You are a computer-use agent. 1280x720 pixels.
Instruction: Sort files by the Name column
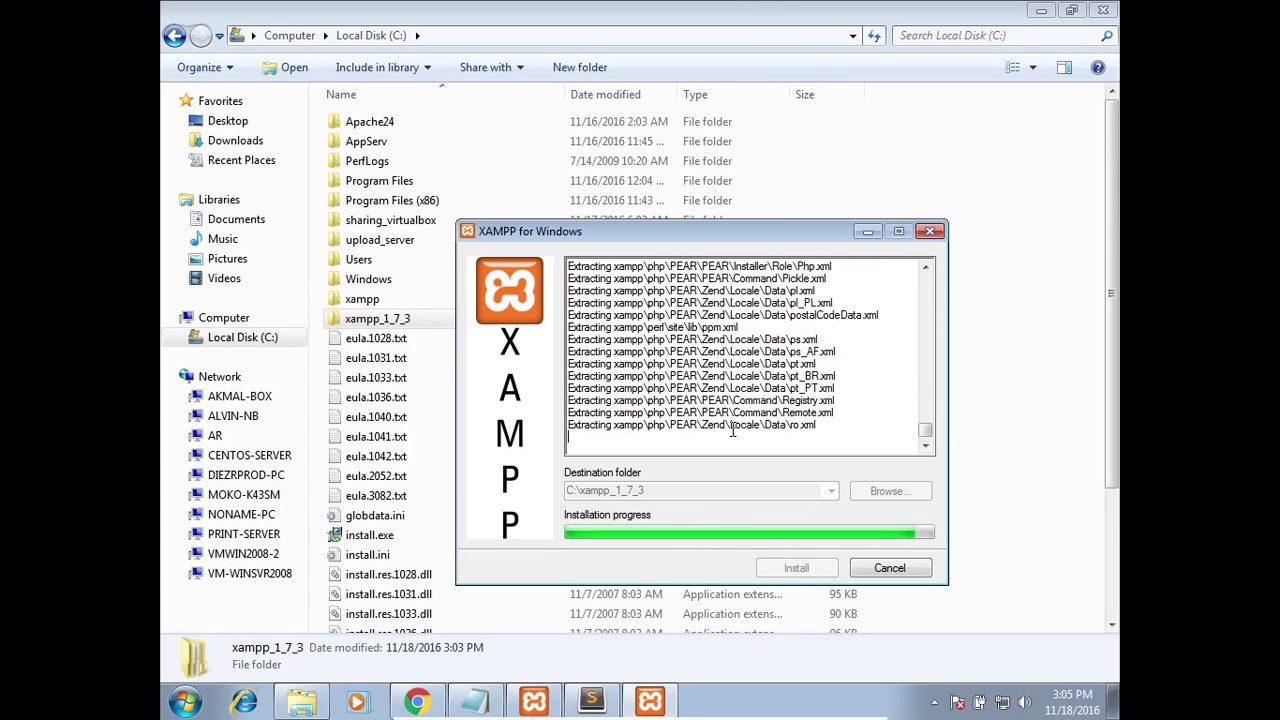[340, 94]
